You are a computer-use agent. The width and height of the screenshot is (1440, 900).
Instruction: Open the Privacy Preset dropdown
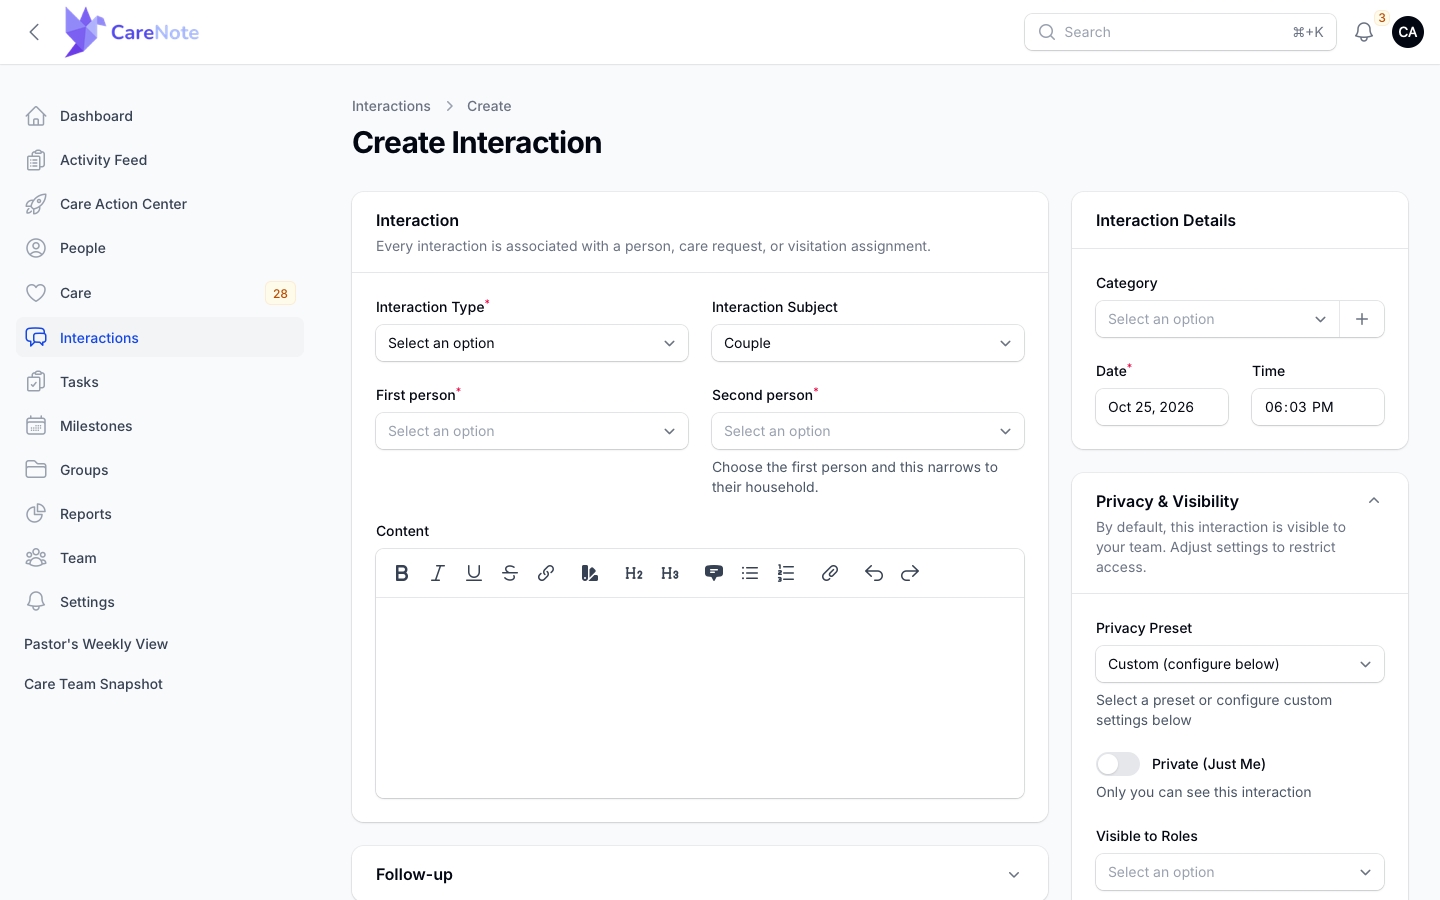point(1240,664)
